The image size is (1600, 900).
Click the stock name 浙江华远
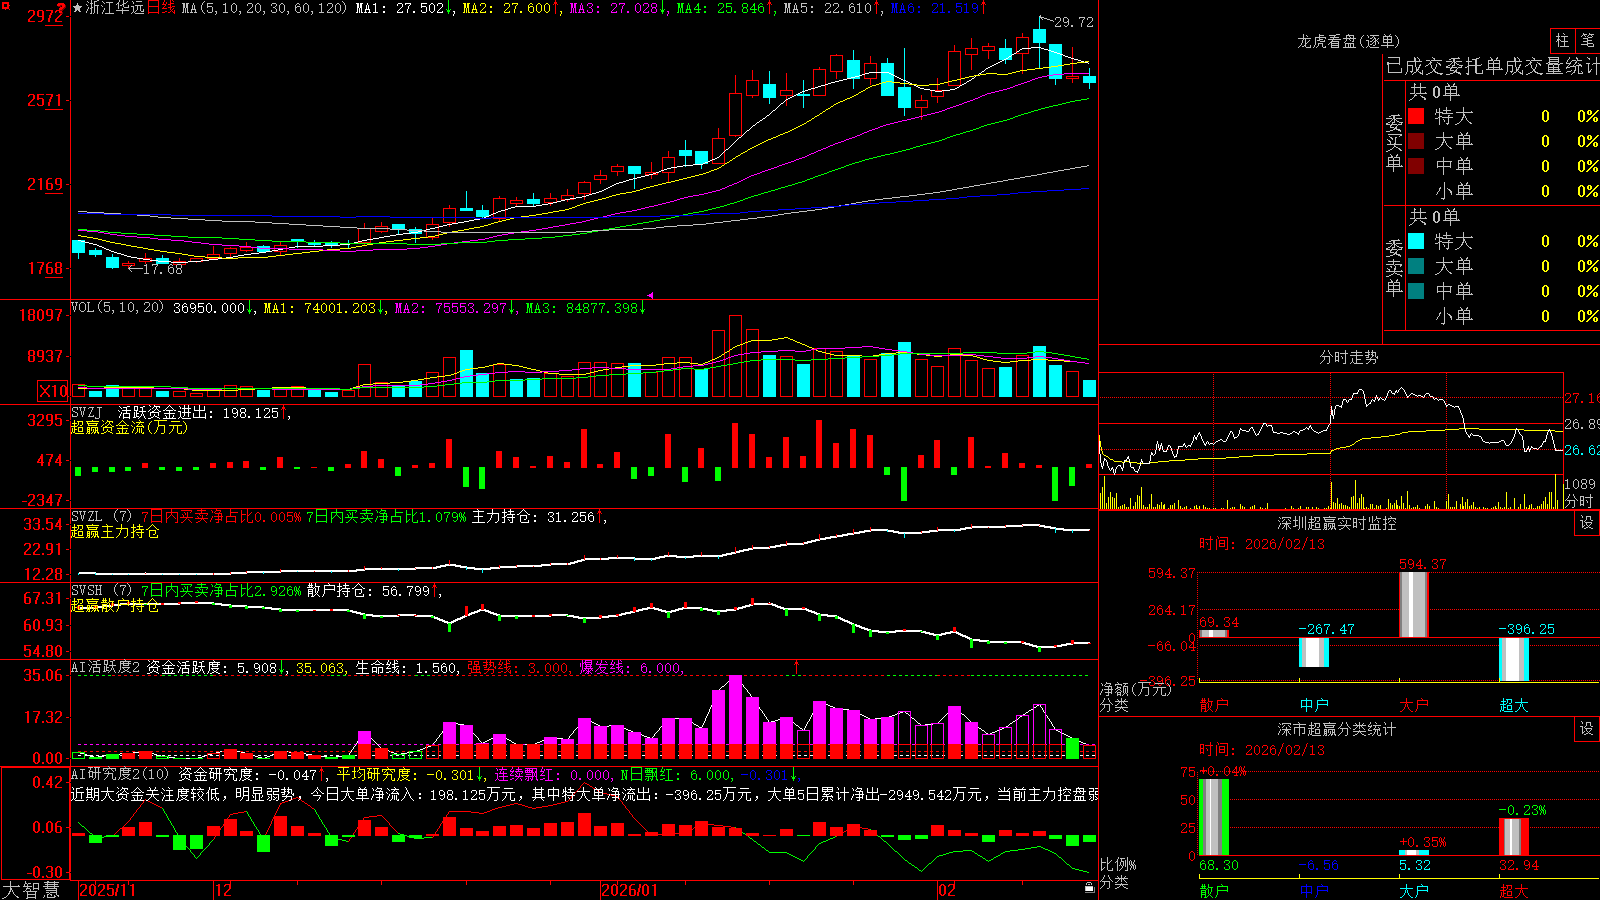pos(115,8)
